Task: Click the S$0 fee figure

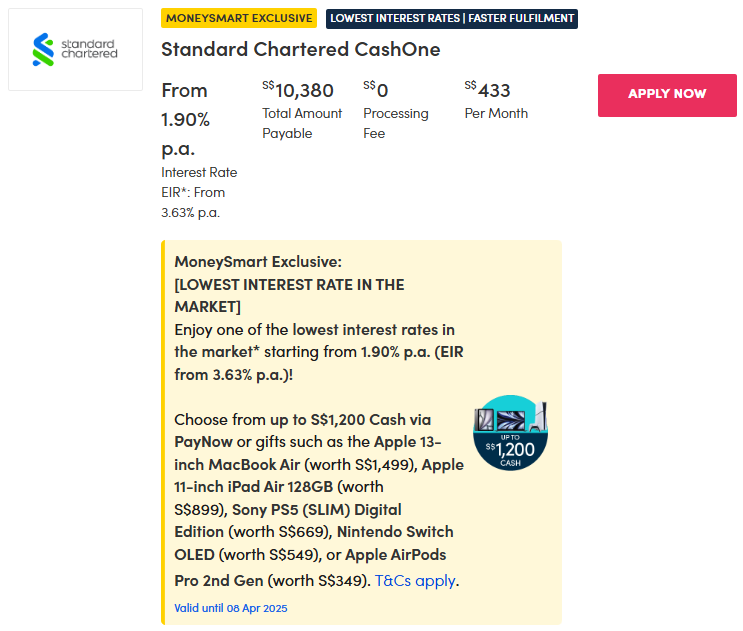Action: 376,91
